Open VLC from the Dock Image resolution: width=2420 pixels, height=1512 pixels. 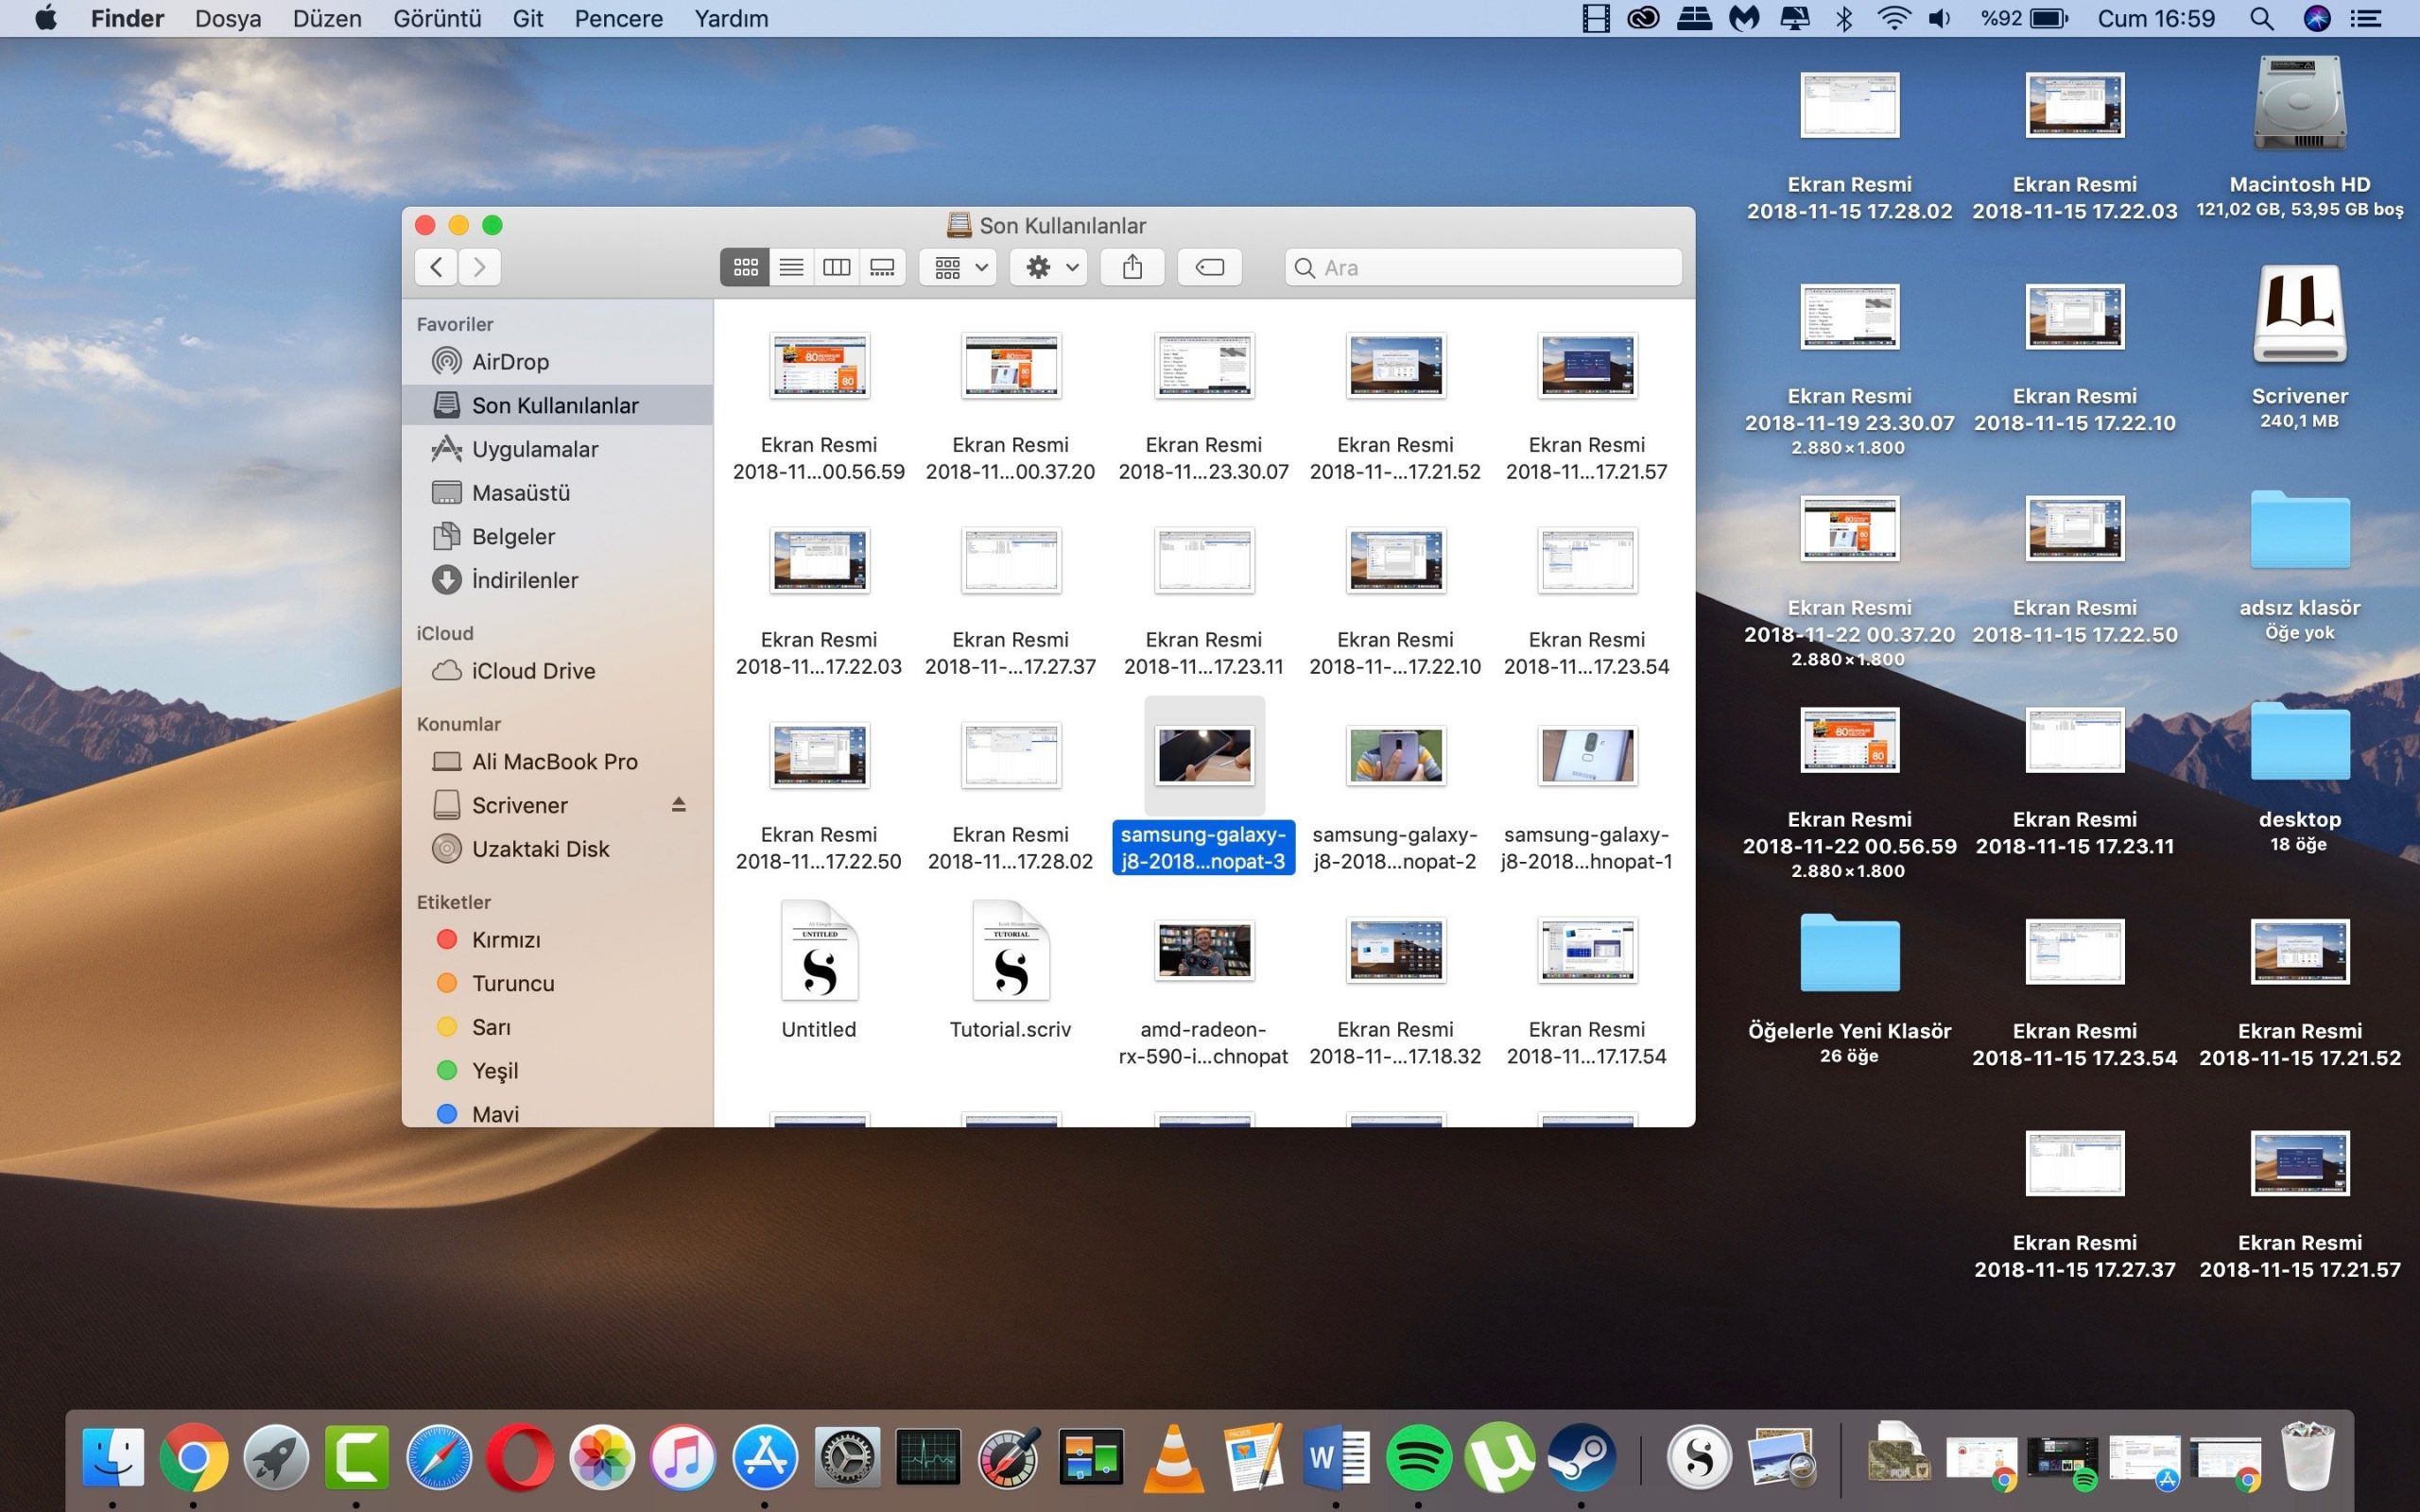click(1173, 1457)
